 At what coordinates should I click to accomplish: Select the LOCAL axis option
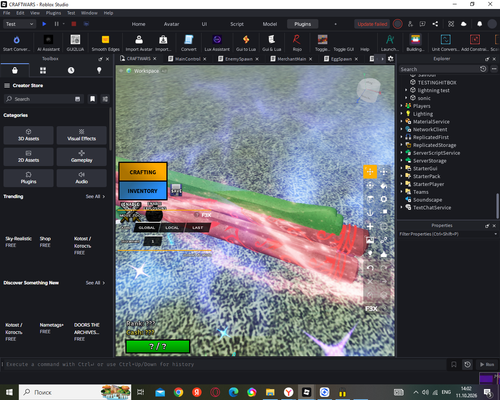172,228
